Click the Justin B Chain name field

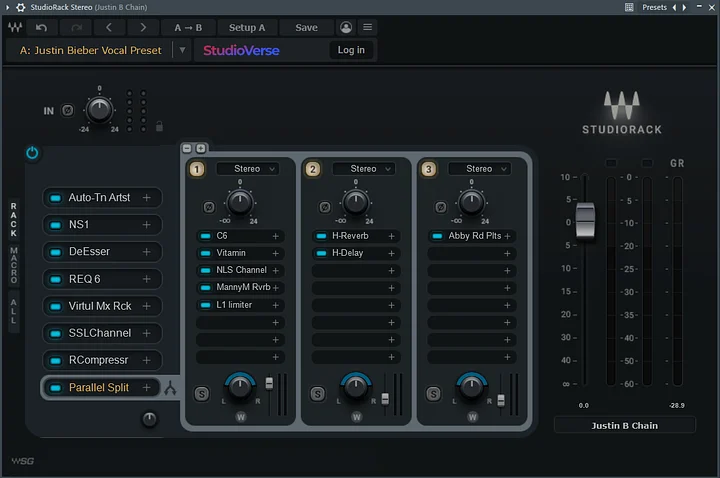click(x=624, y=426)
